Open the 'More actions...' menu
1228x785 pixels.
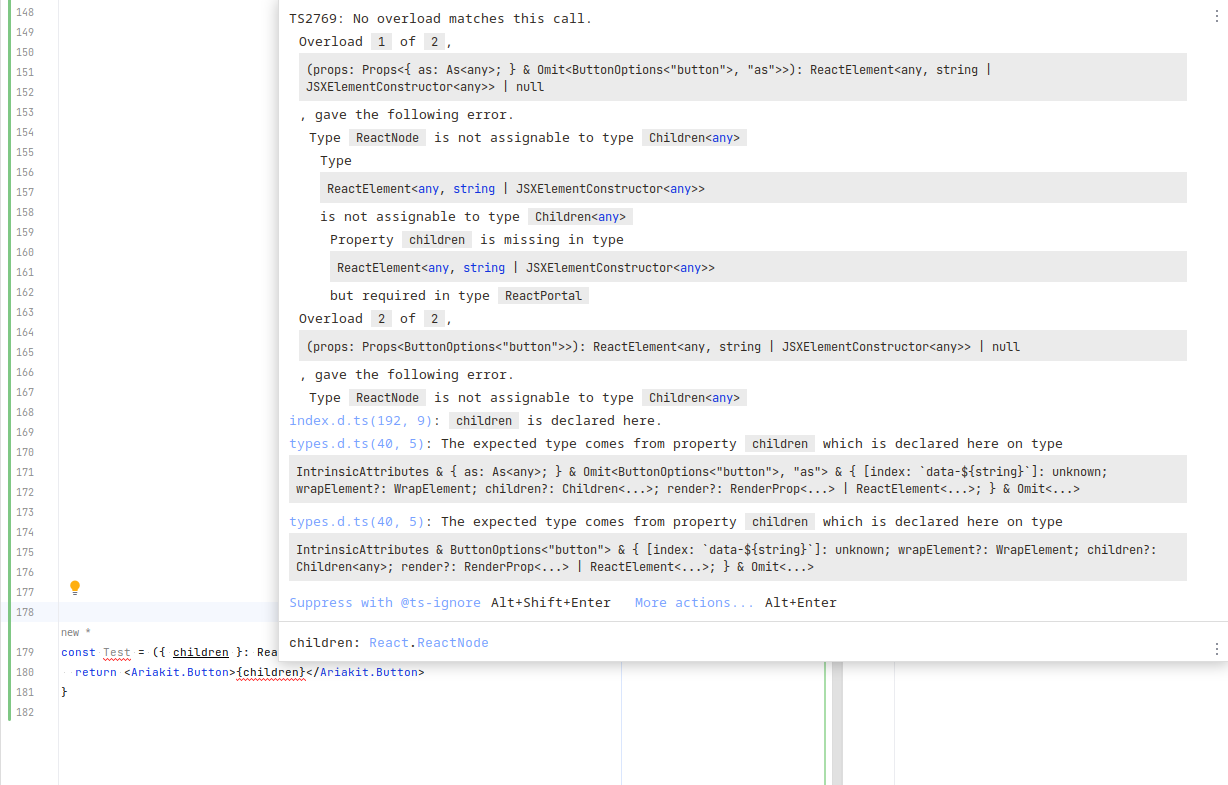[x=693, y=602]
